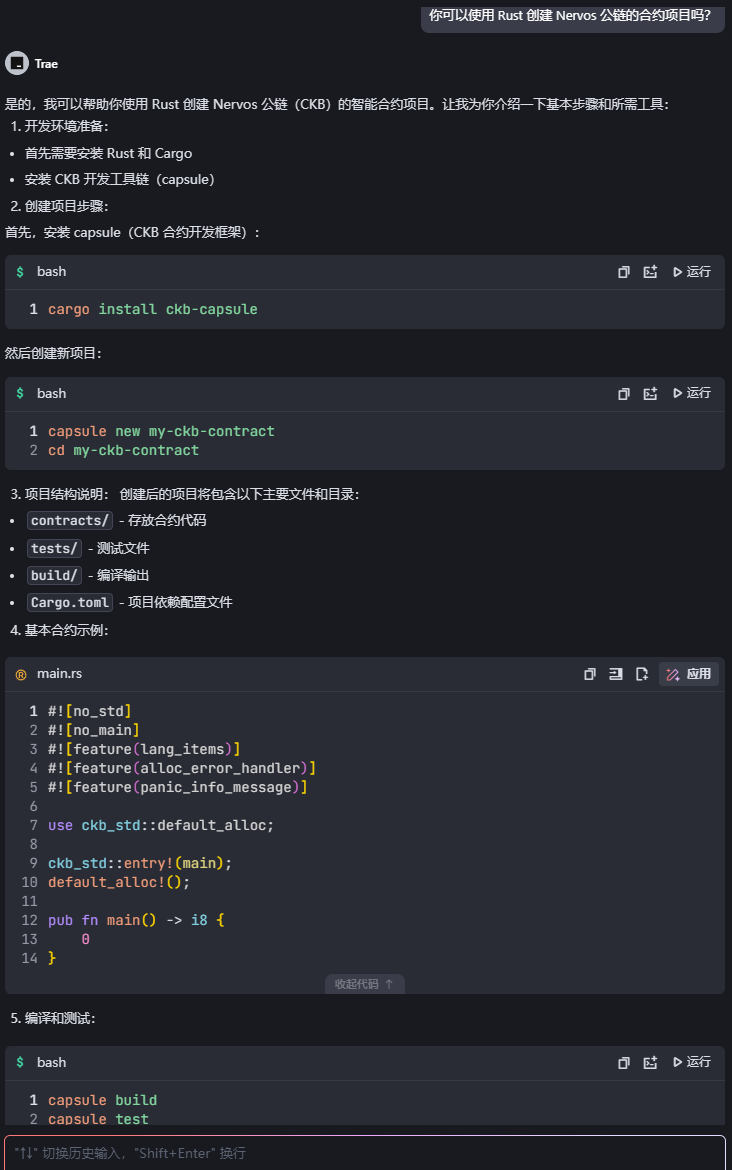
Task: Click the text '然后创建新项目:'
Action: coord(53,353)
